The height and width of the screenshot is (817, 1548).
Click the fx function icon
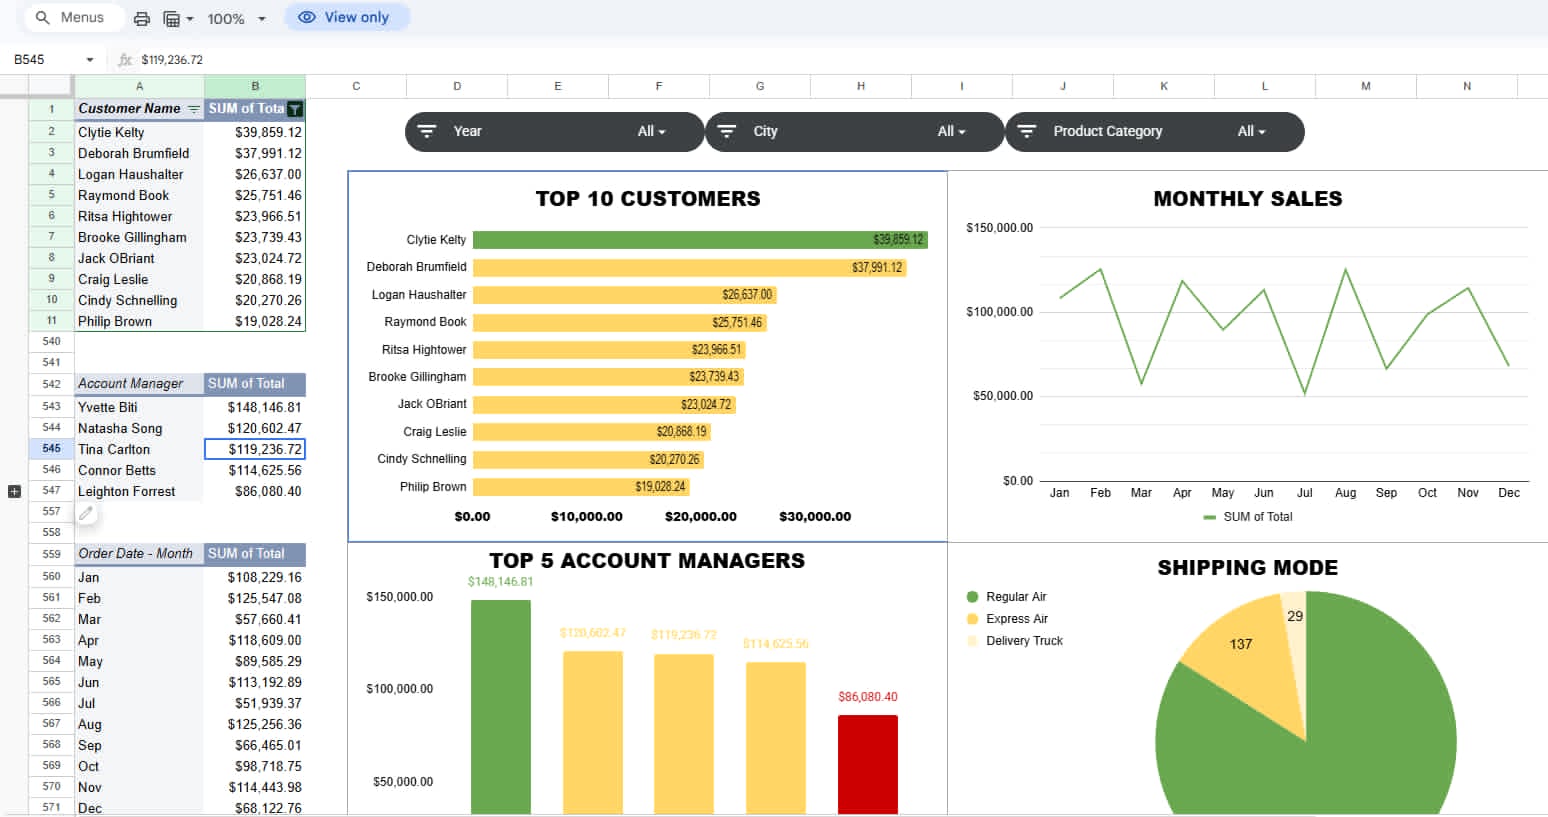tap(125, 60)
